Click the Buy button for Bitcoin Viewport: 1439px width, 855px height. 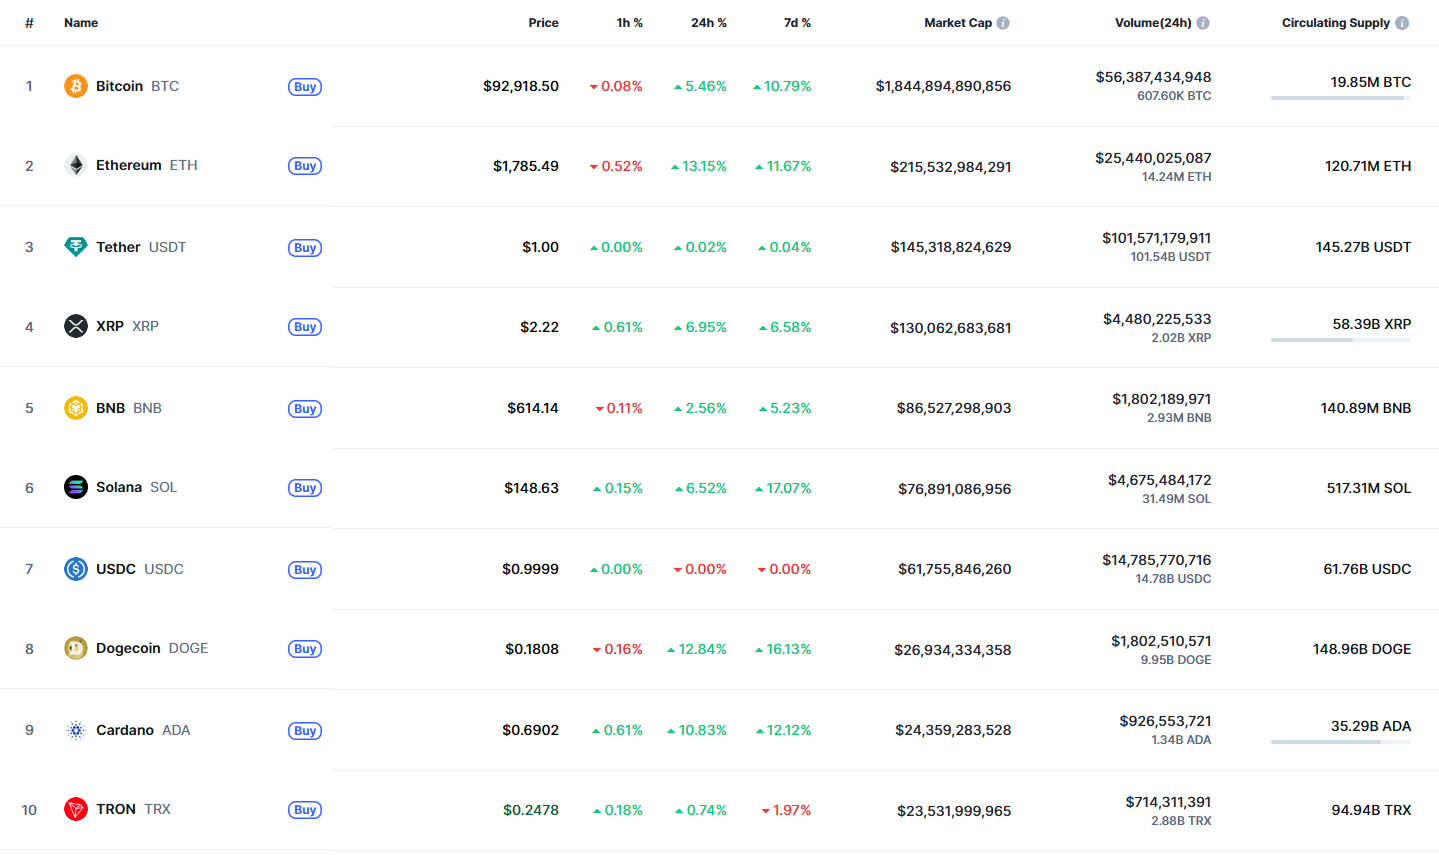pyautogui.click(x=305, y=87)
